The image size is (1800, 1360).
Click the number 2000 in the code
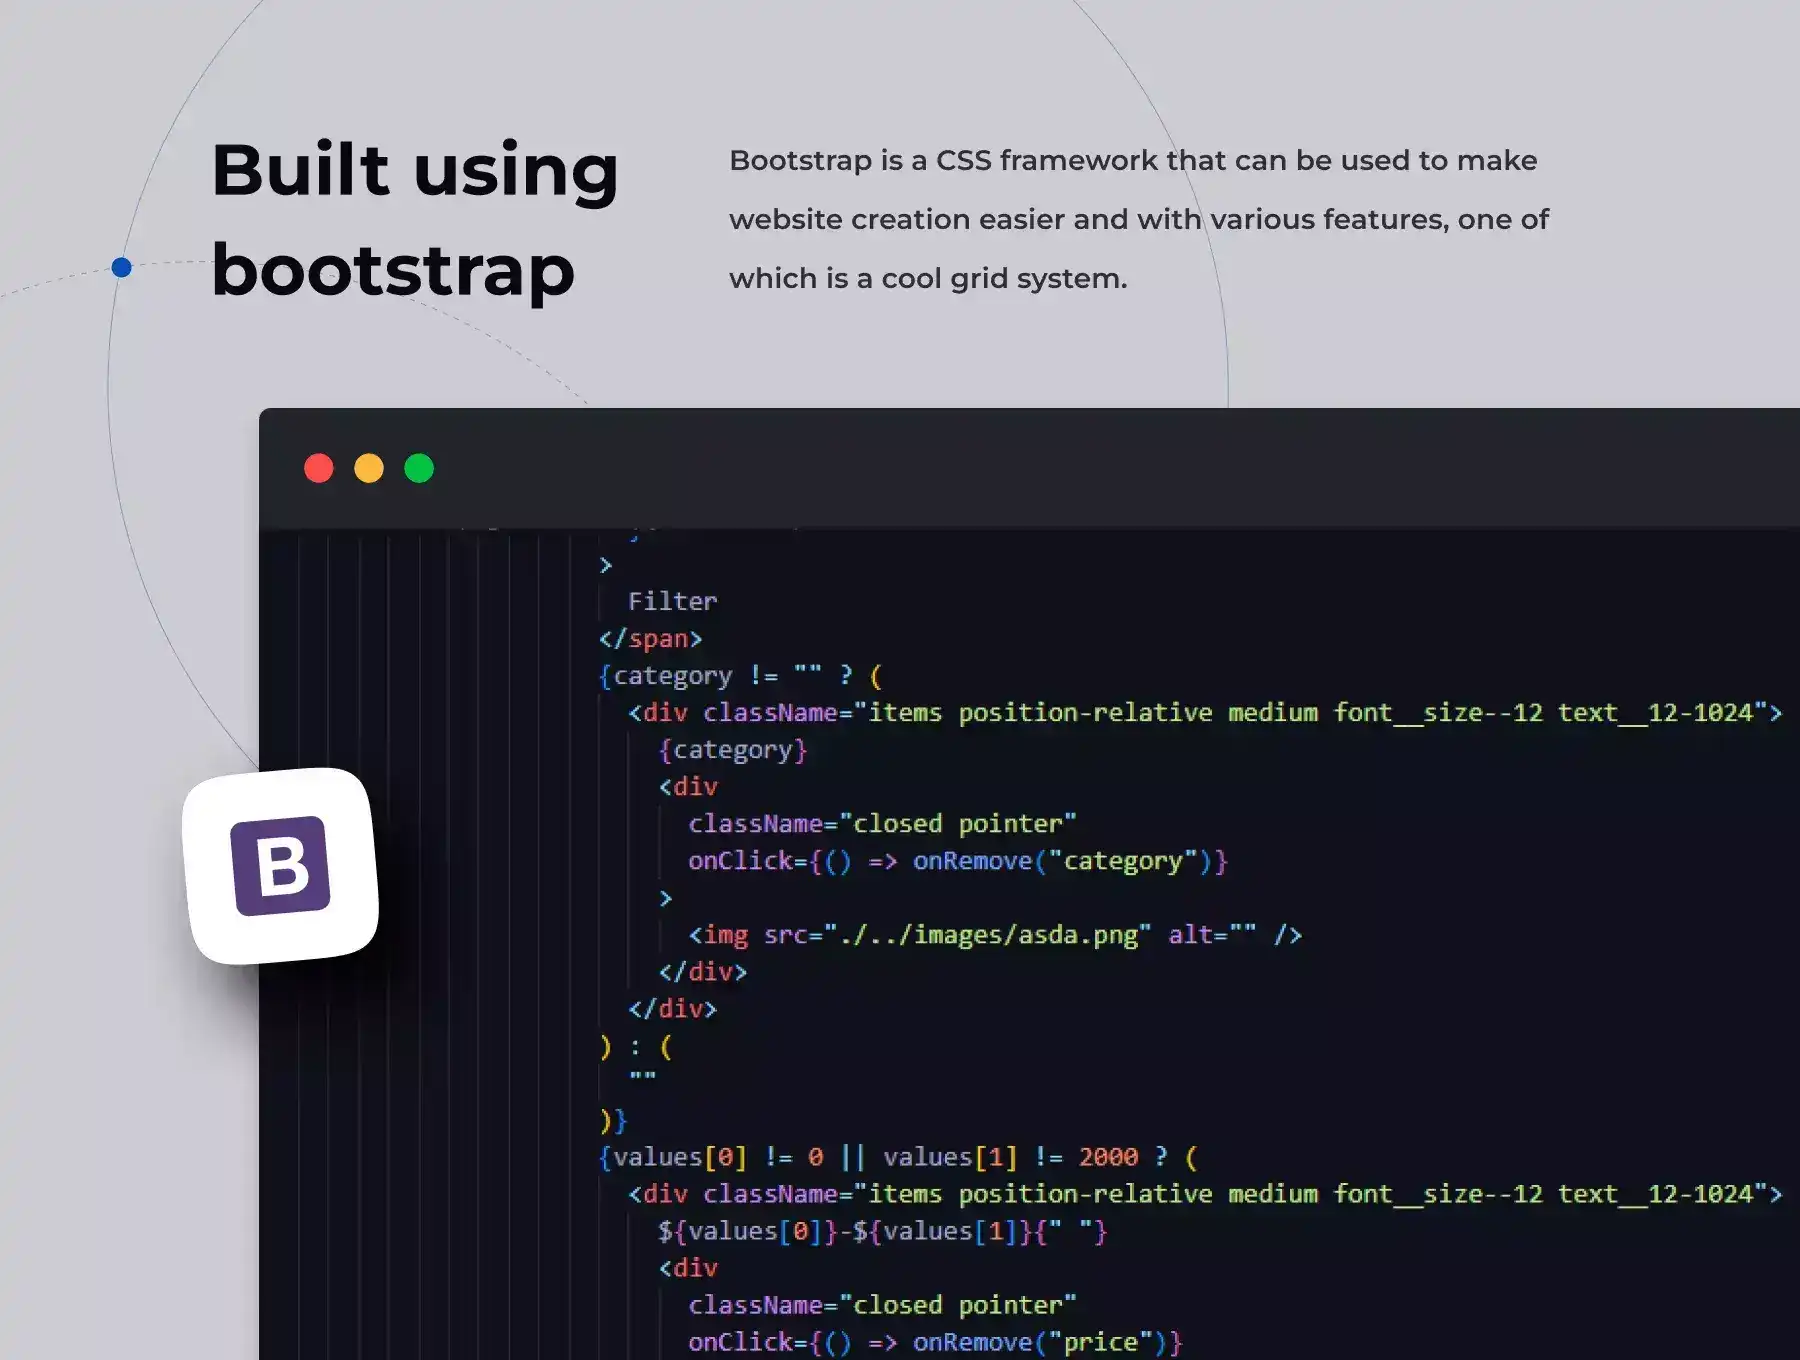point(1108,1157)
